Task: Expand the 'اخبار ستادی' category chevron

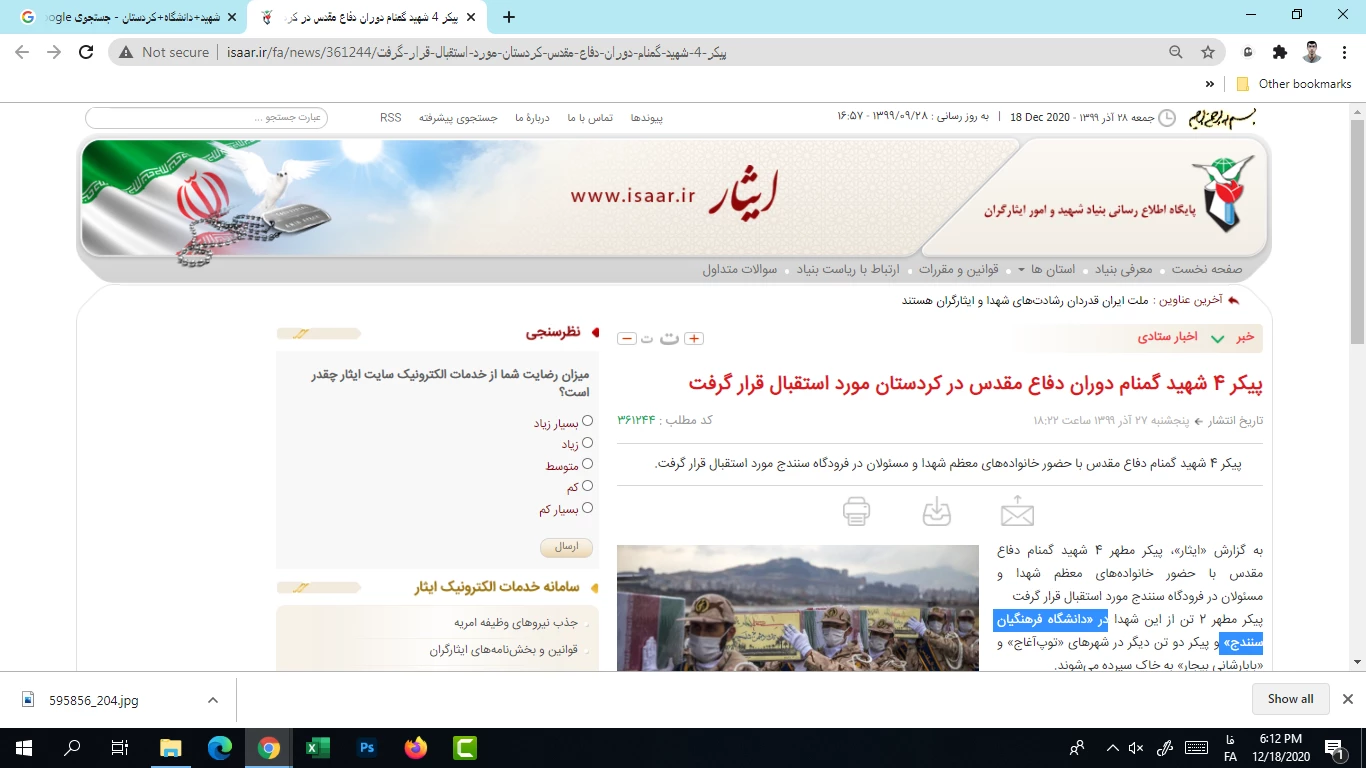Action: pos(1217,338)
